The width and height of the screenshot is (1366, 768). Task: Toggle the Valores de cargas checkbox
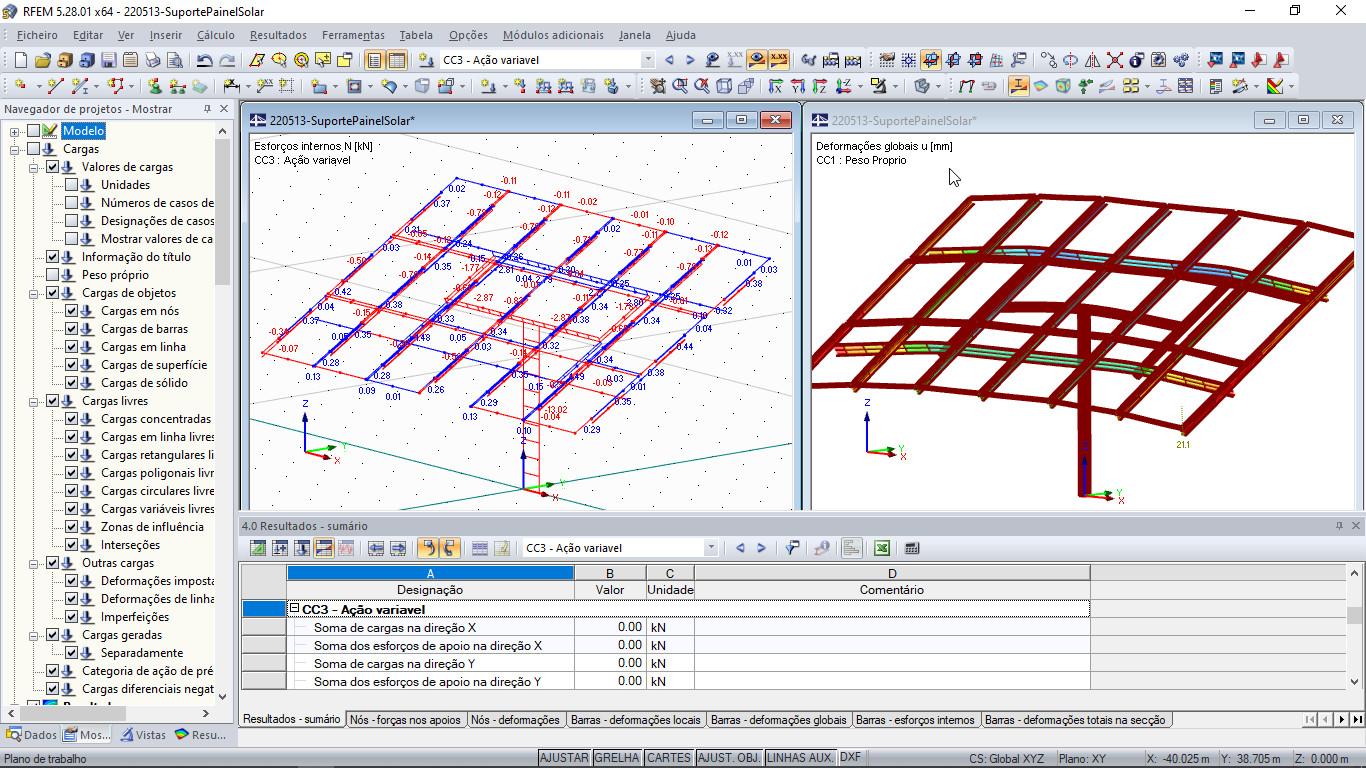pyautogui.click(x=53, y=167)
